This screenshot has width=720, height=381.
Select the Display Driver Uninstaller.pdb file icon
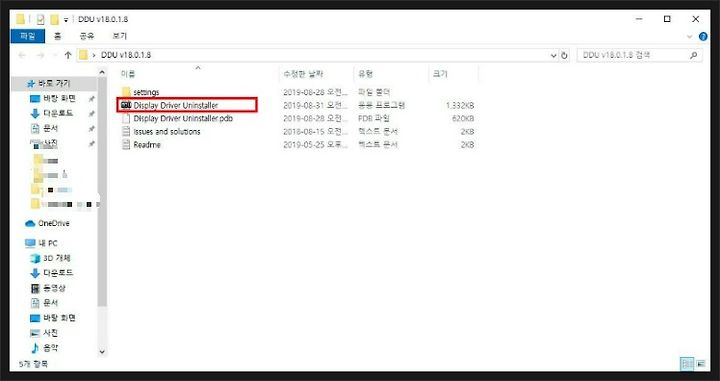(126, 118)
